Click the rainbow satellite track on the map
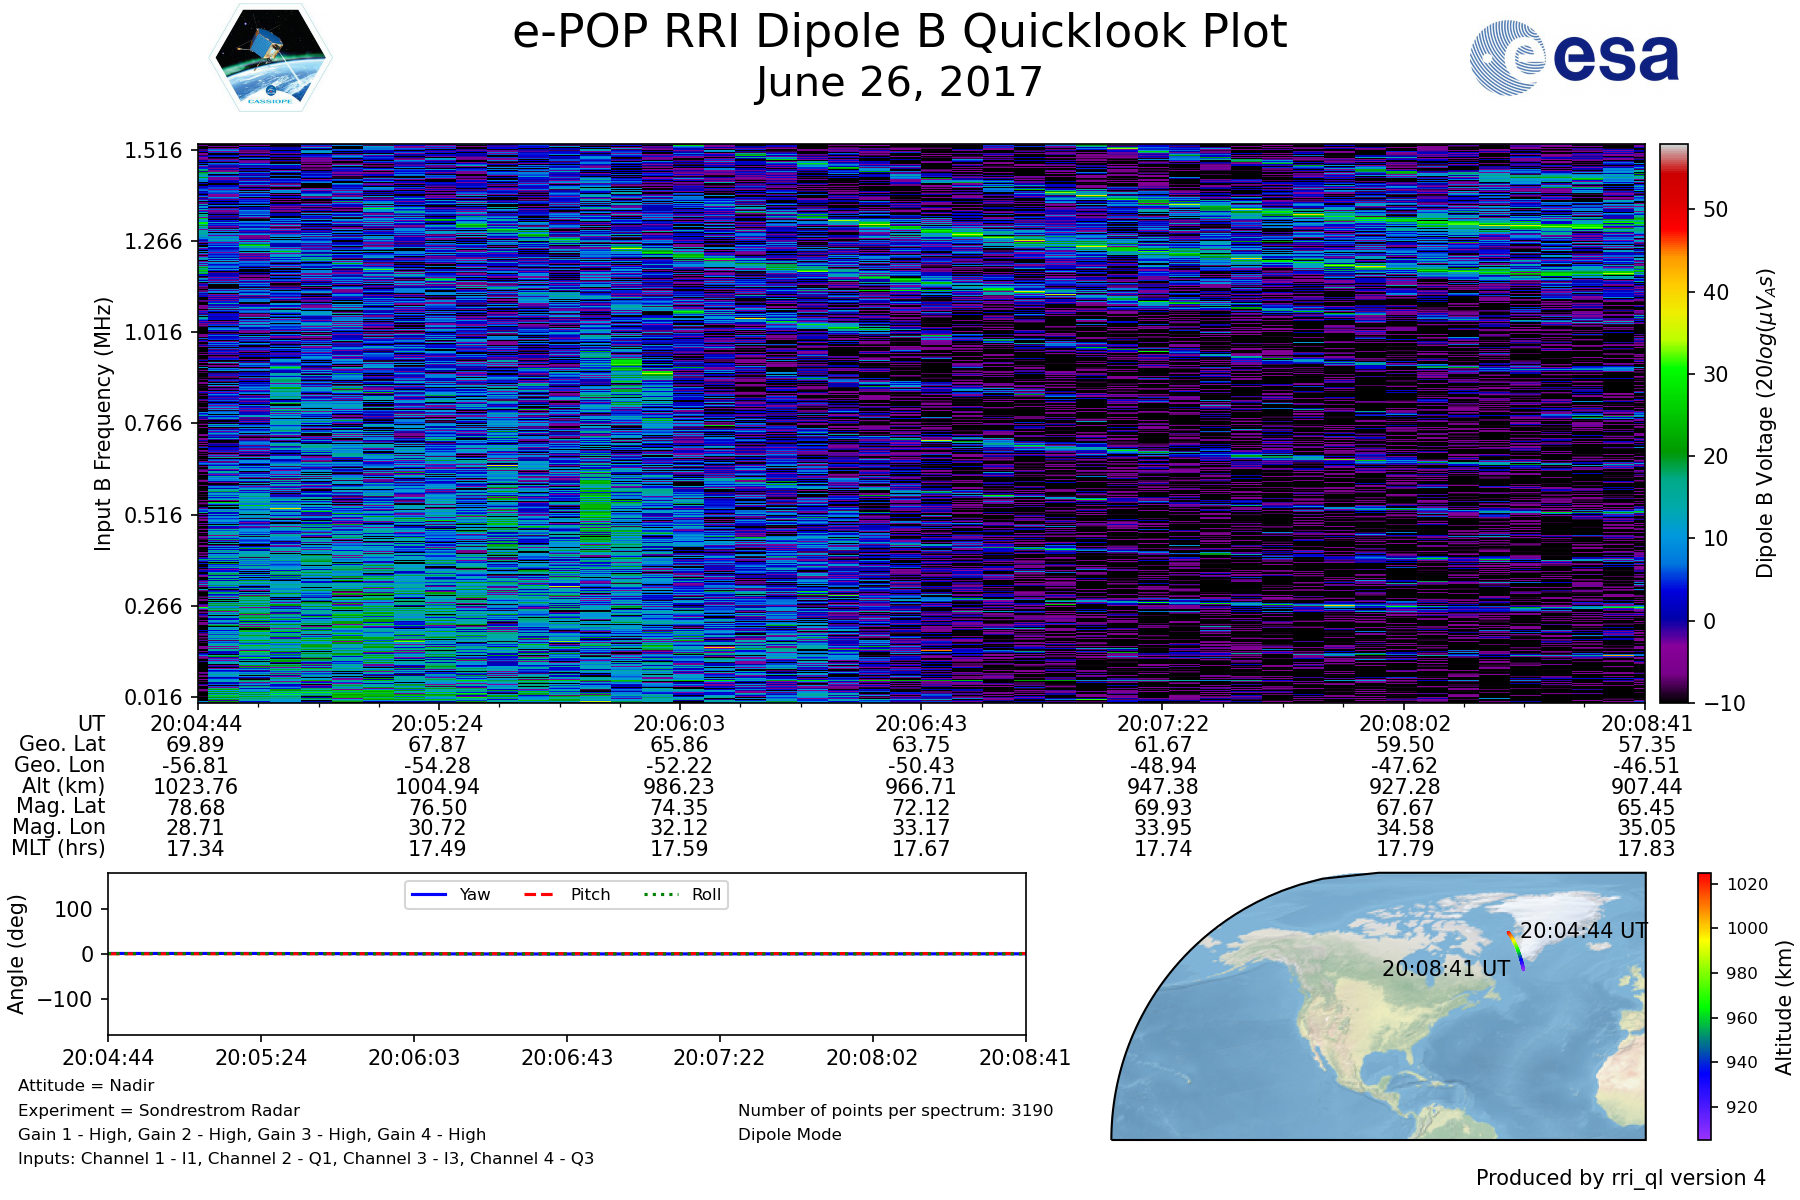This screenshot has width=1800, height=1200. click(1516, 950)
